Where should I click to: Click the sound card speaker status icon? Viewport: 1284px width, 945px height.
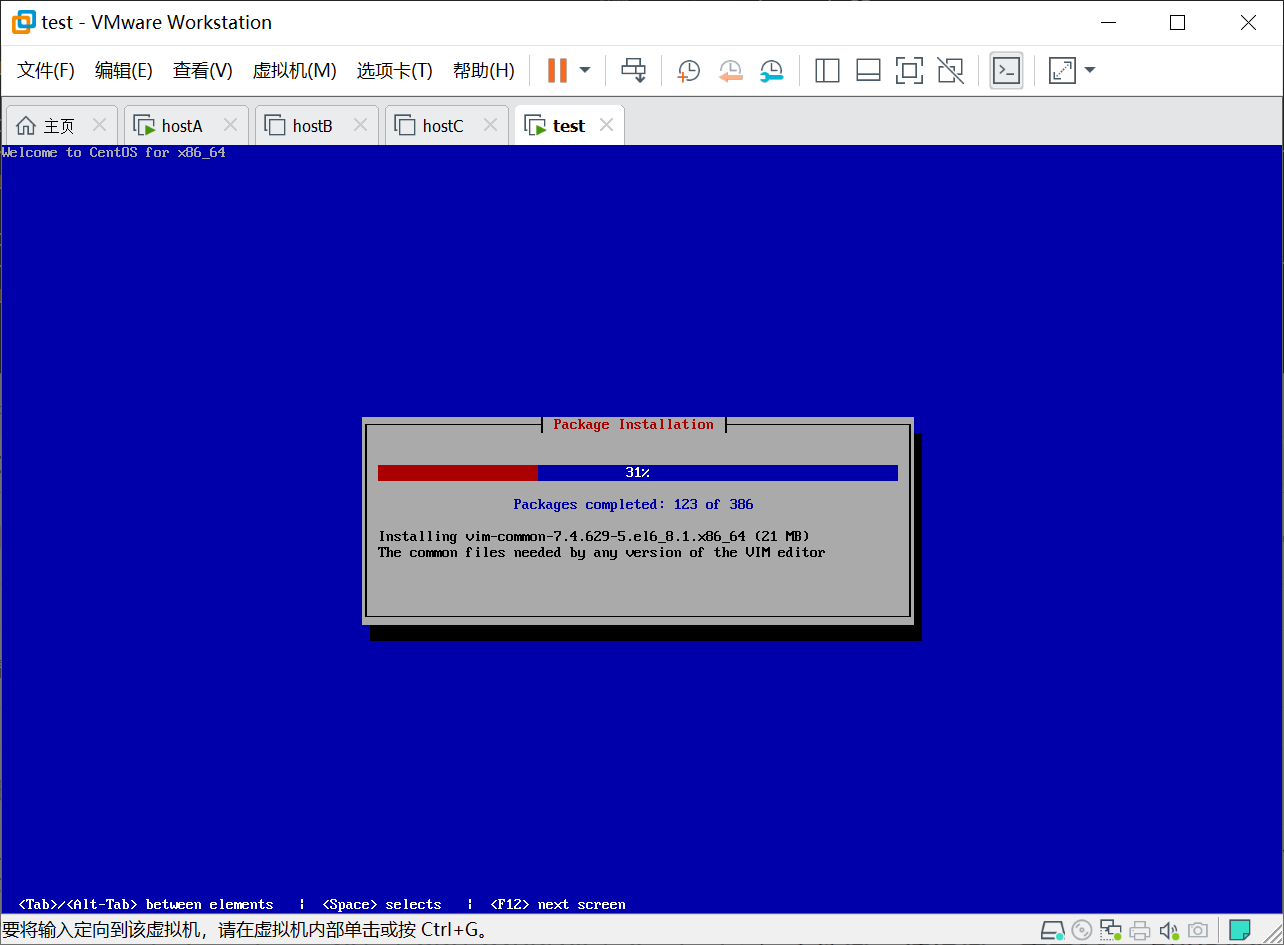pos(1169,931)
